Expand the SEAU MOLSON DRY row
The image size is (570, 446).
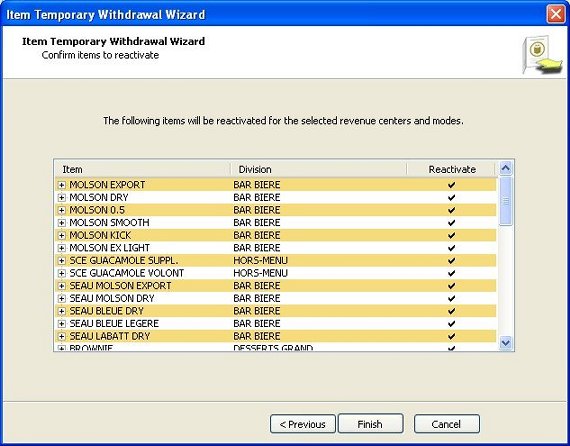[x=61, y=298]
